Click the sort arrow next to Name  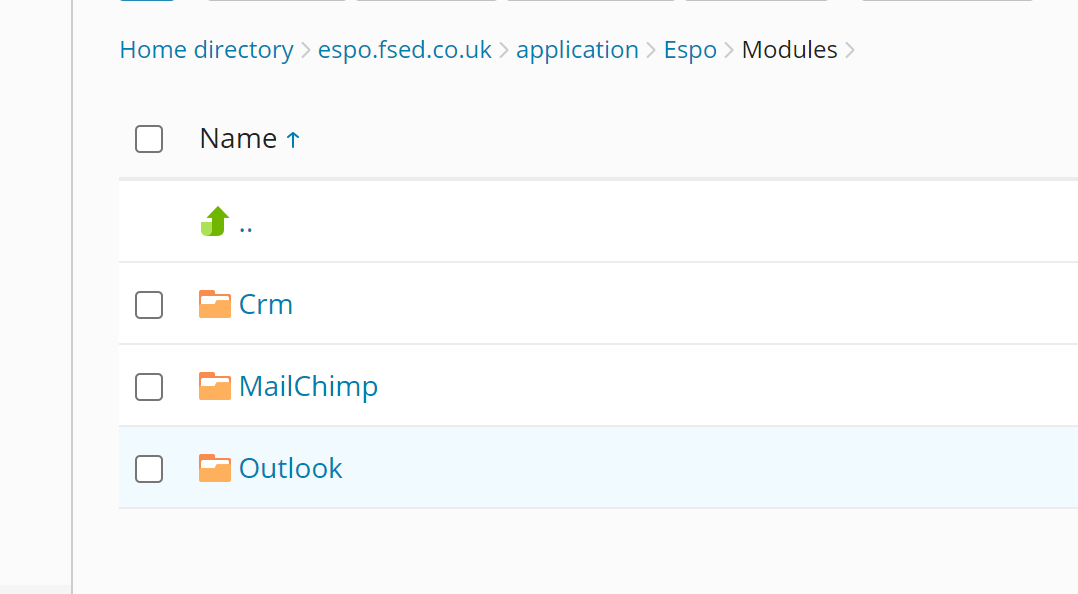(x=293, y=140)
